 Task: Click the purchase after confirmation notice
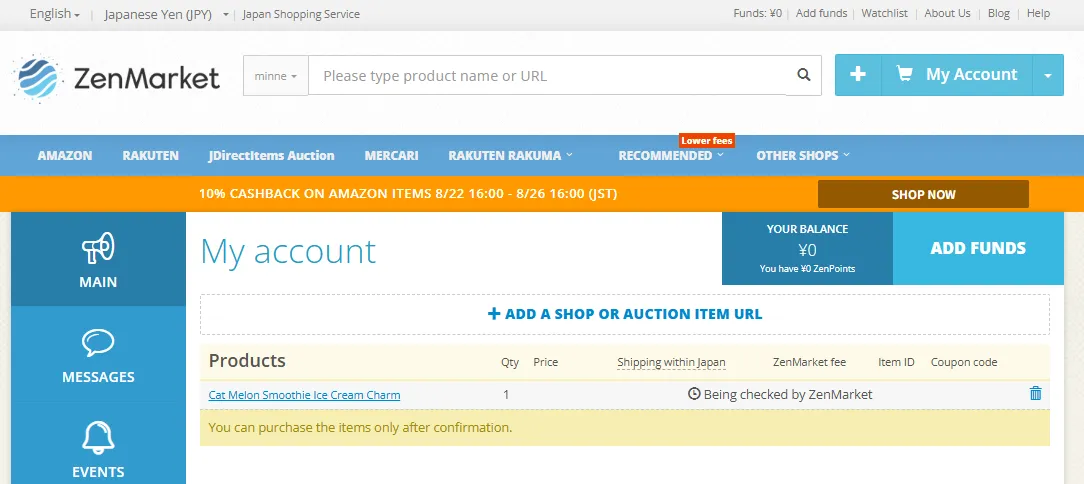point(625,427)
